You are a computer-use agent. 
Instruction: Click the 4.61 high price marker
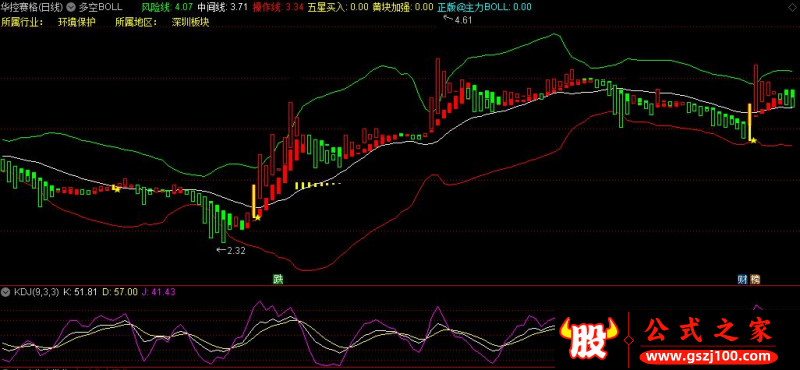point(458,19)
